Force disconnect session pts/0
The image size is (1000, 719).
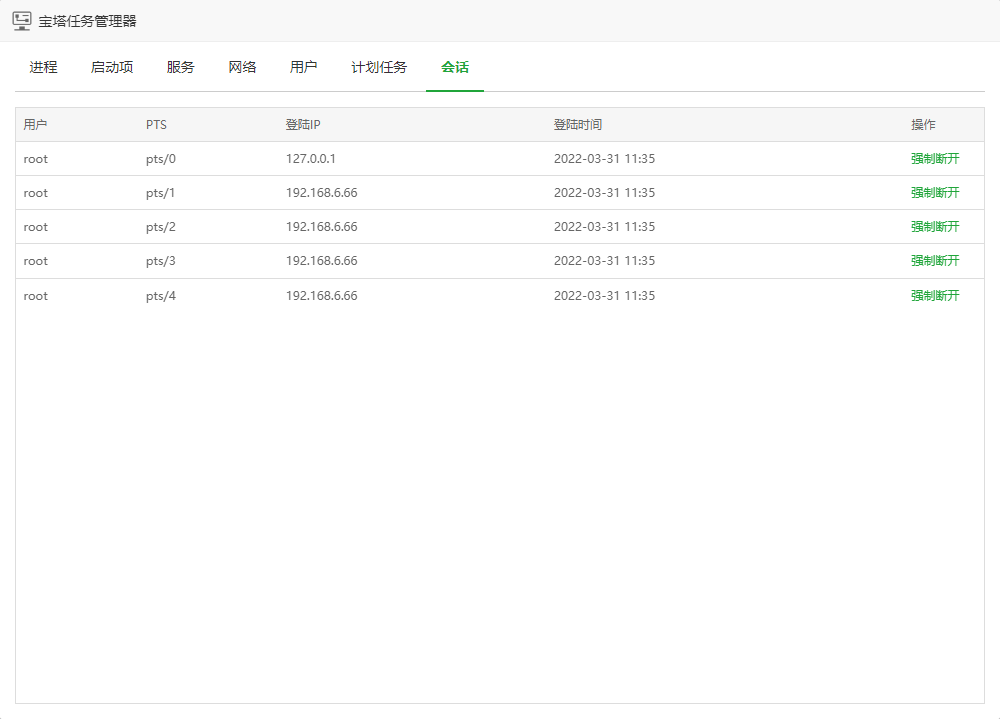pos(934,159)
